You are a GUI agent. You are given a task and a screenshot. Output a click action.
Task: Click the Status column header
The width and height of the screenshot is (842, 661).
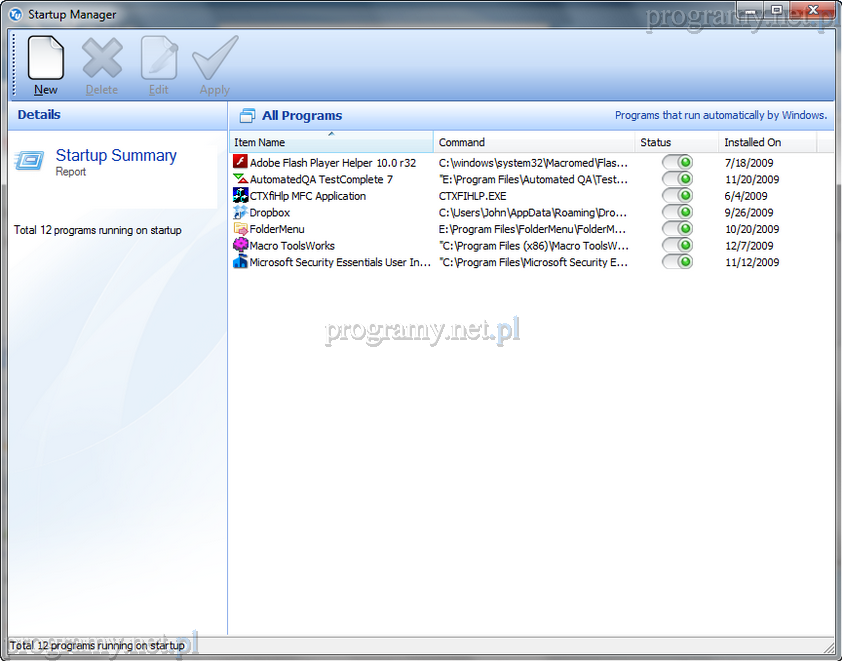pos(676,142)
